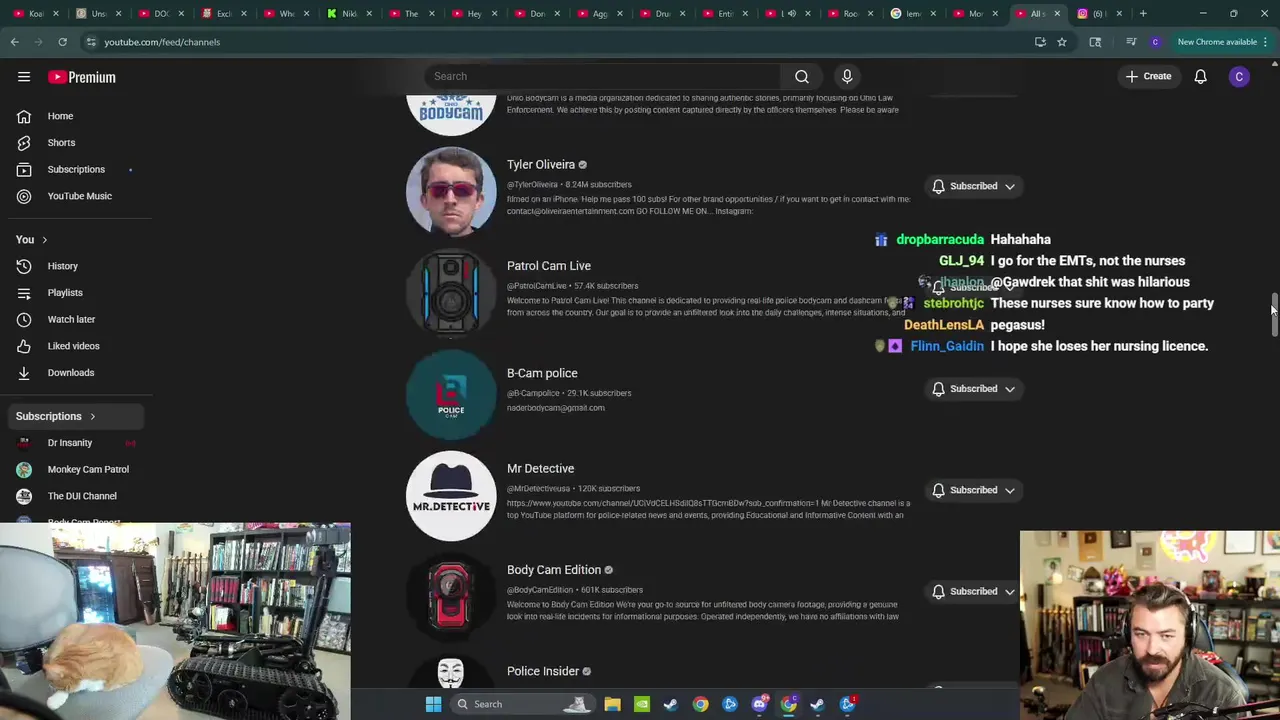
Task: Open a new browser tab
Action: click(1143, 14)
